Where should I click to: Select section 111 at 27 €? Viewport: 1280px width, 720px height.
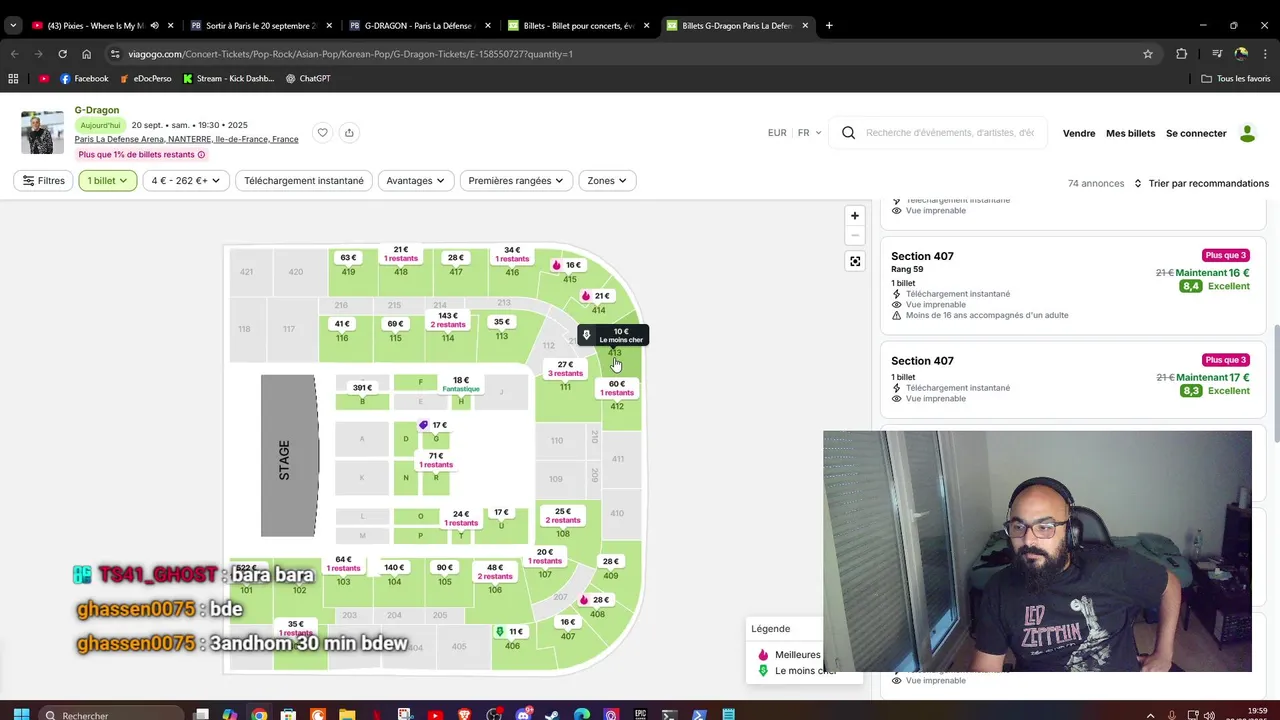565,369
